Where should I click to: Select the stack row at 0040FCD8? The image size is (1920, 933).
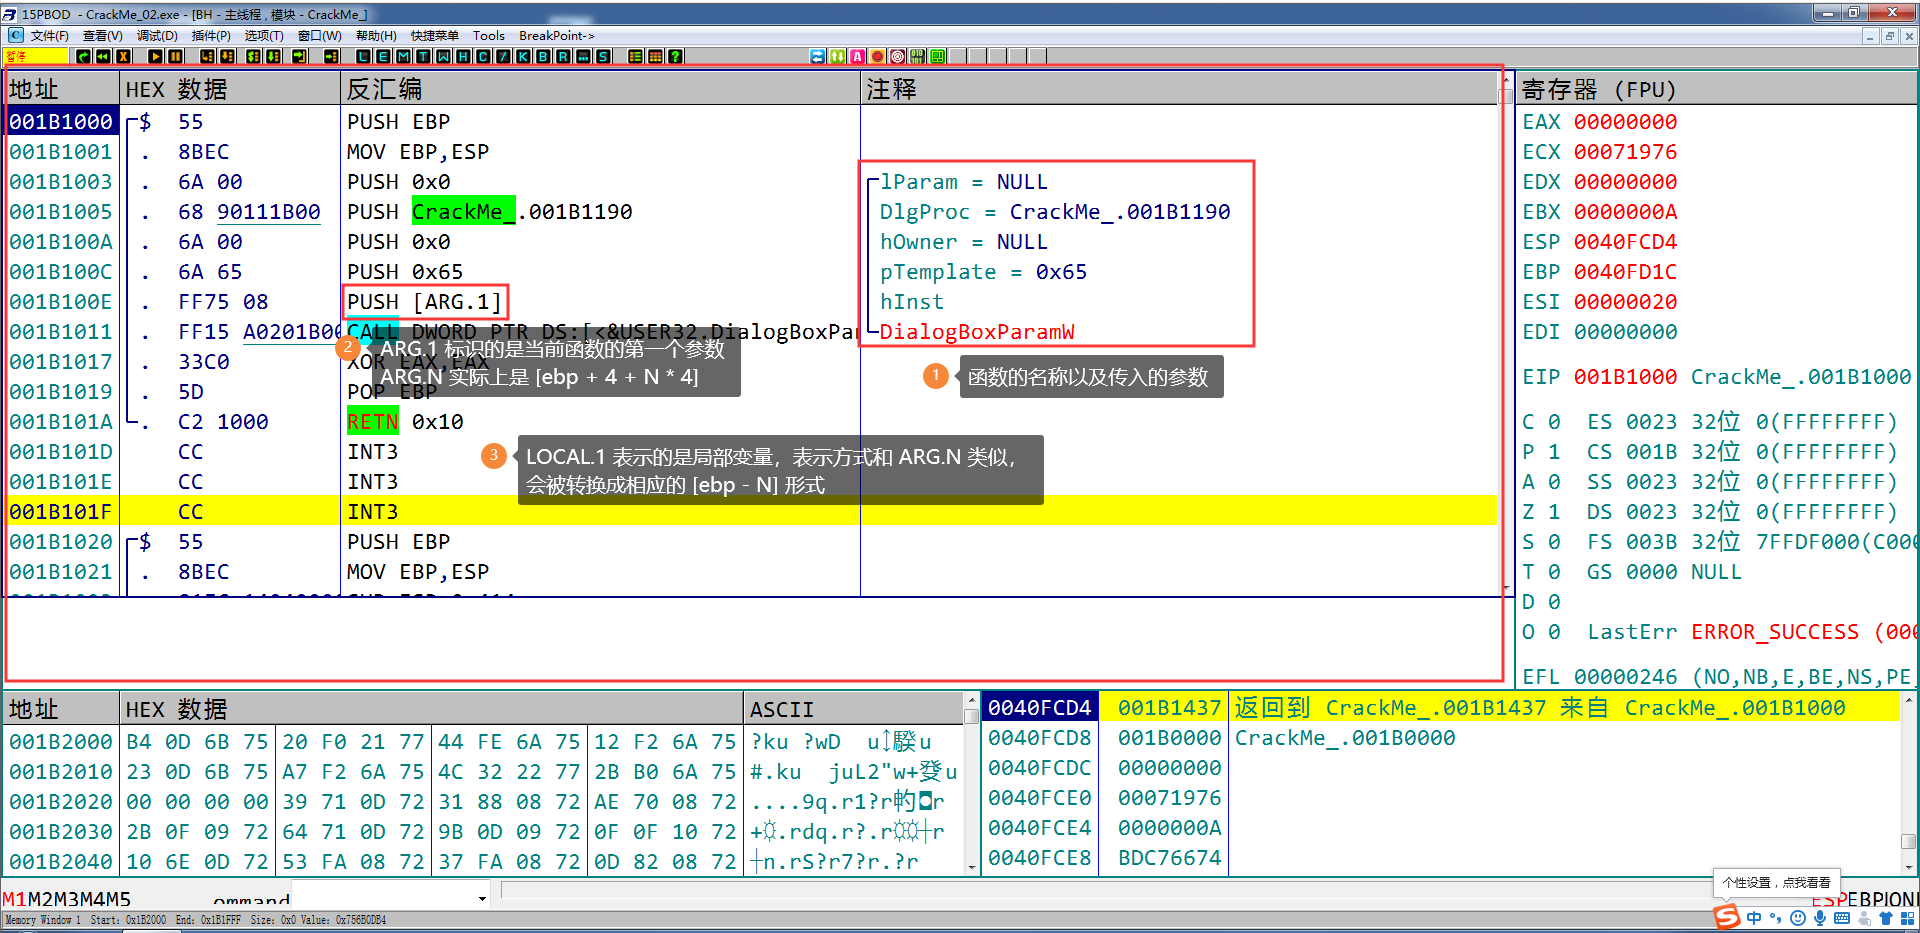pos(1440,738)
